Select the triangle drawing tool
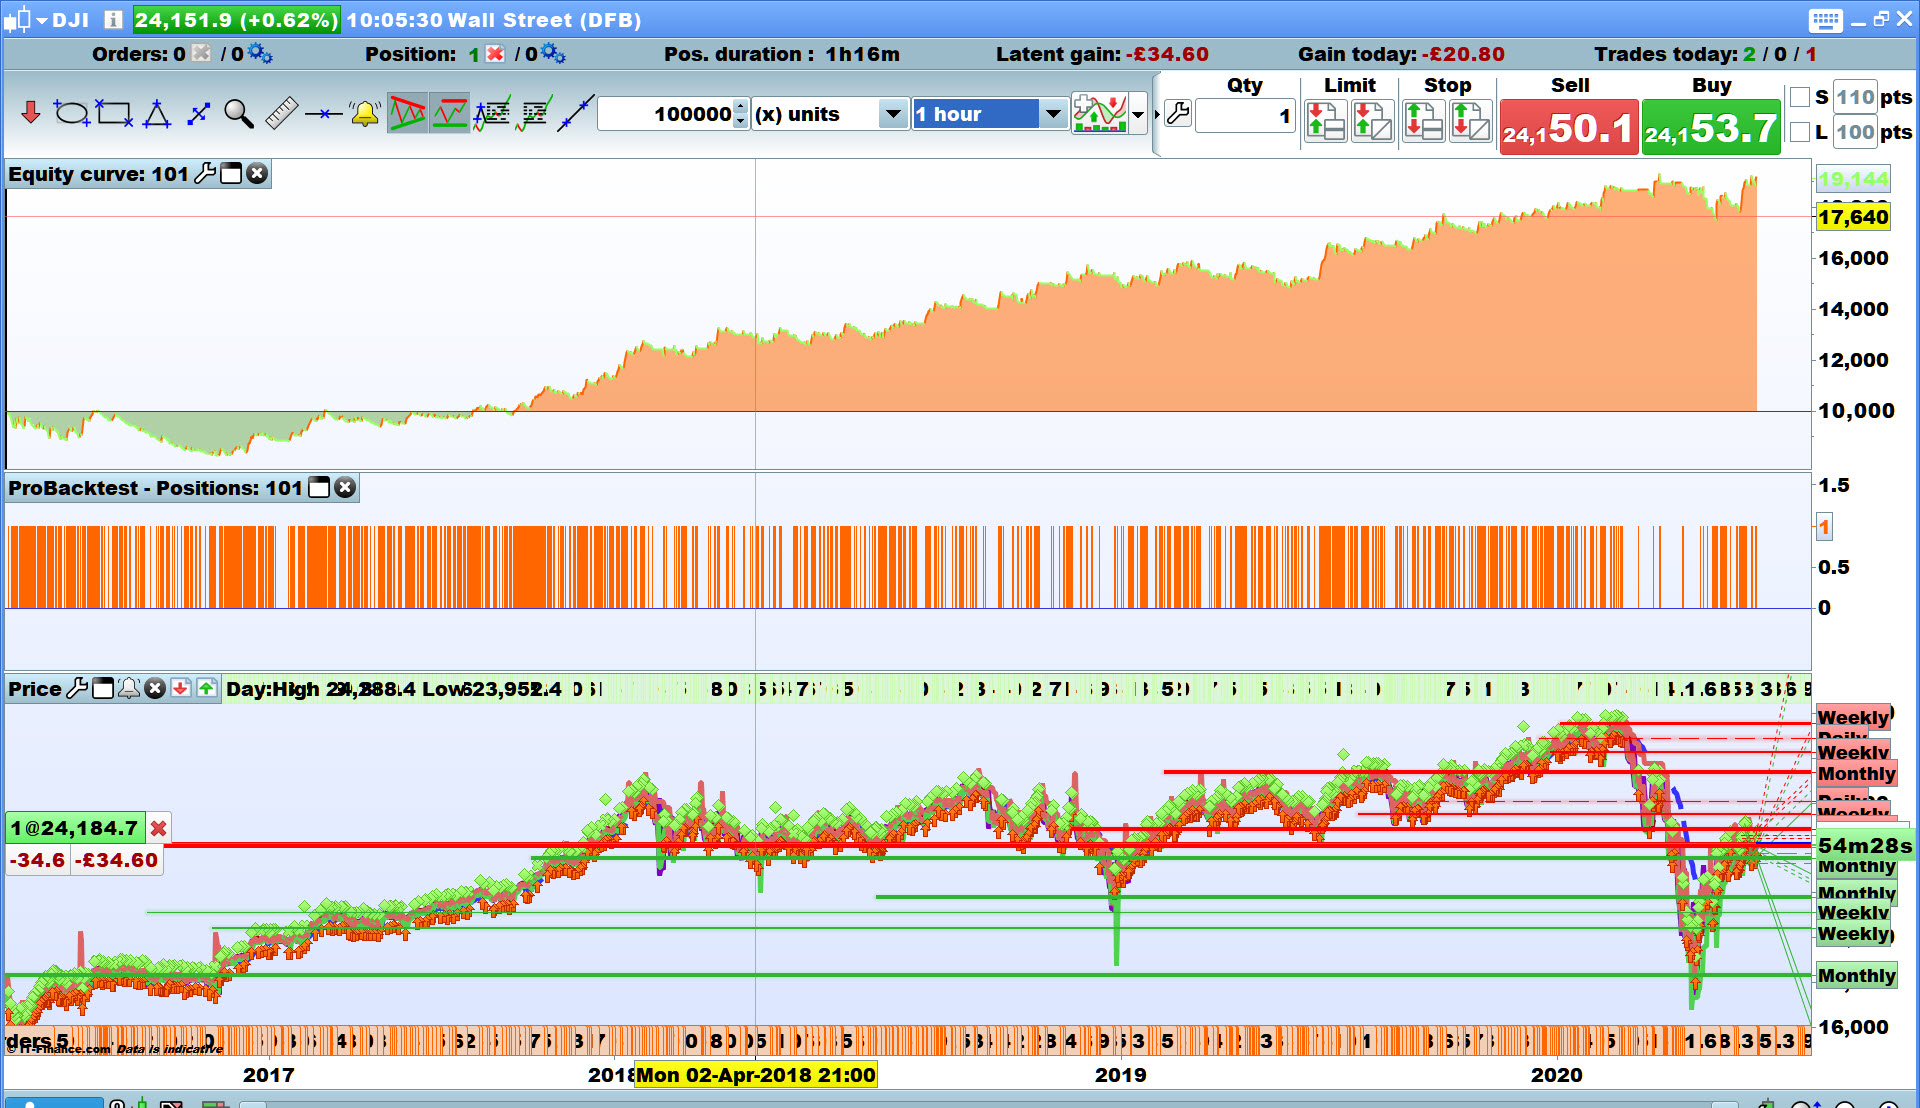 157,115
